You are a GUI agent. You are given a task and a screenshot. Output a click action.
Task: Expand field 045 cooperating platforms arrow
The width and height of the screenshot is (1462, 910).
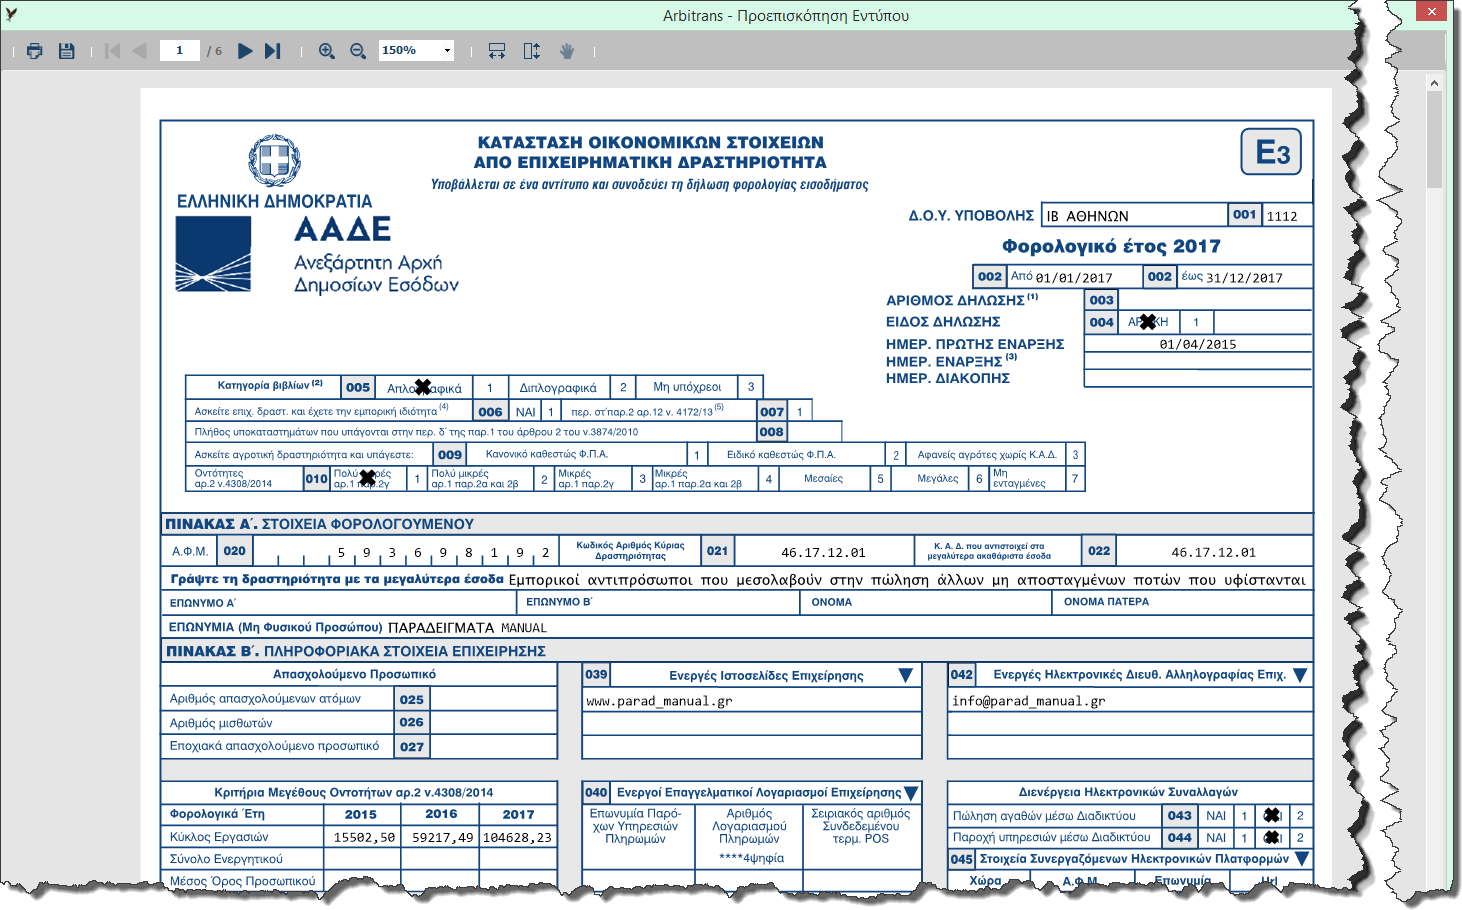click(x=1302, y=859)
